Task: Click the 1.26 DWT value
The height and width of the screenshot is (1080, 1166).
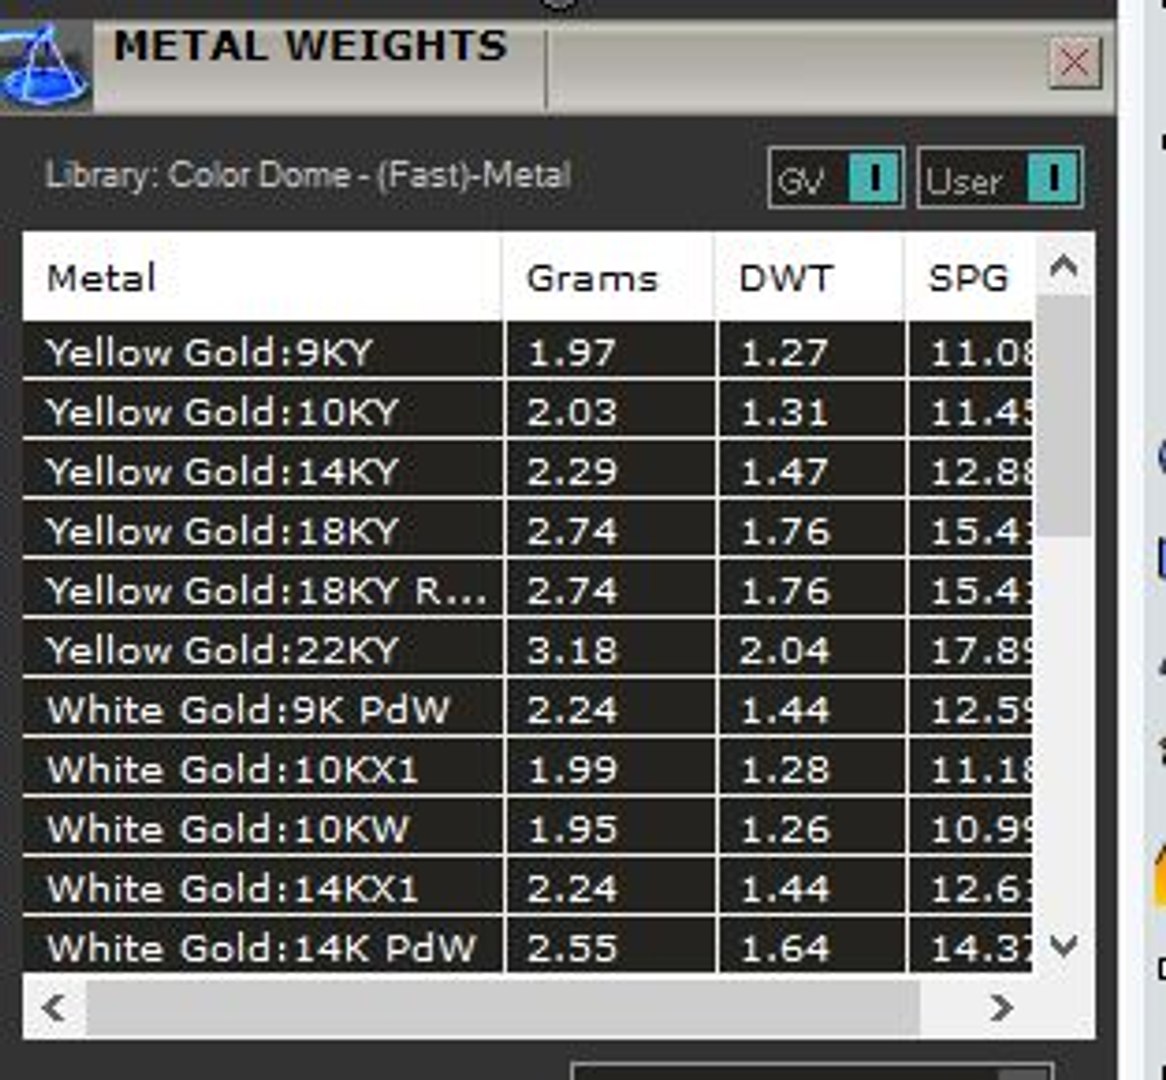Action: coord(785,829)
